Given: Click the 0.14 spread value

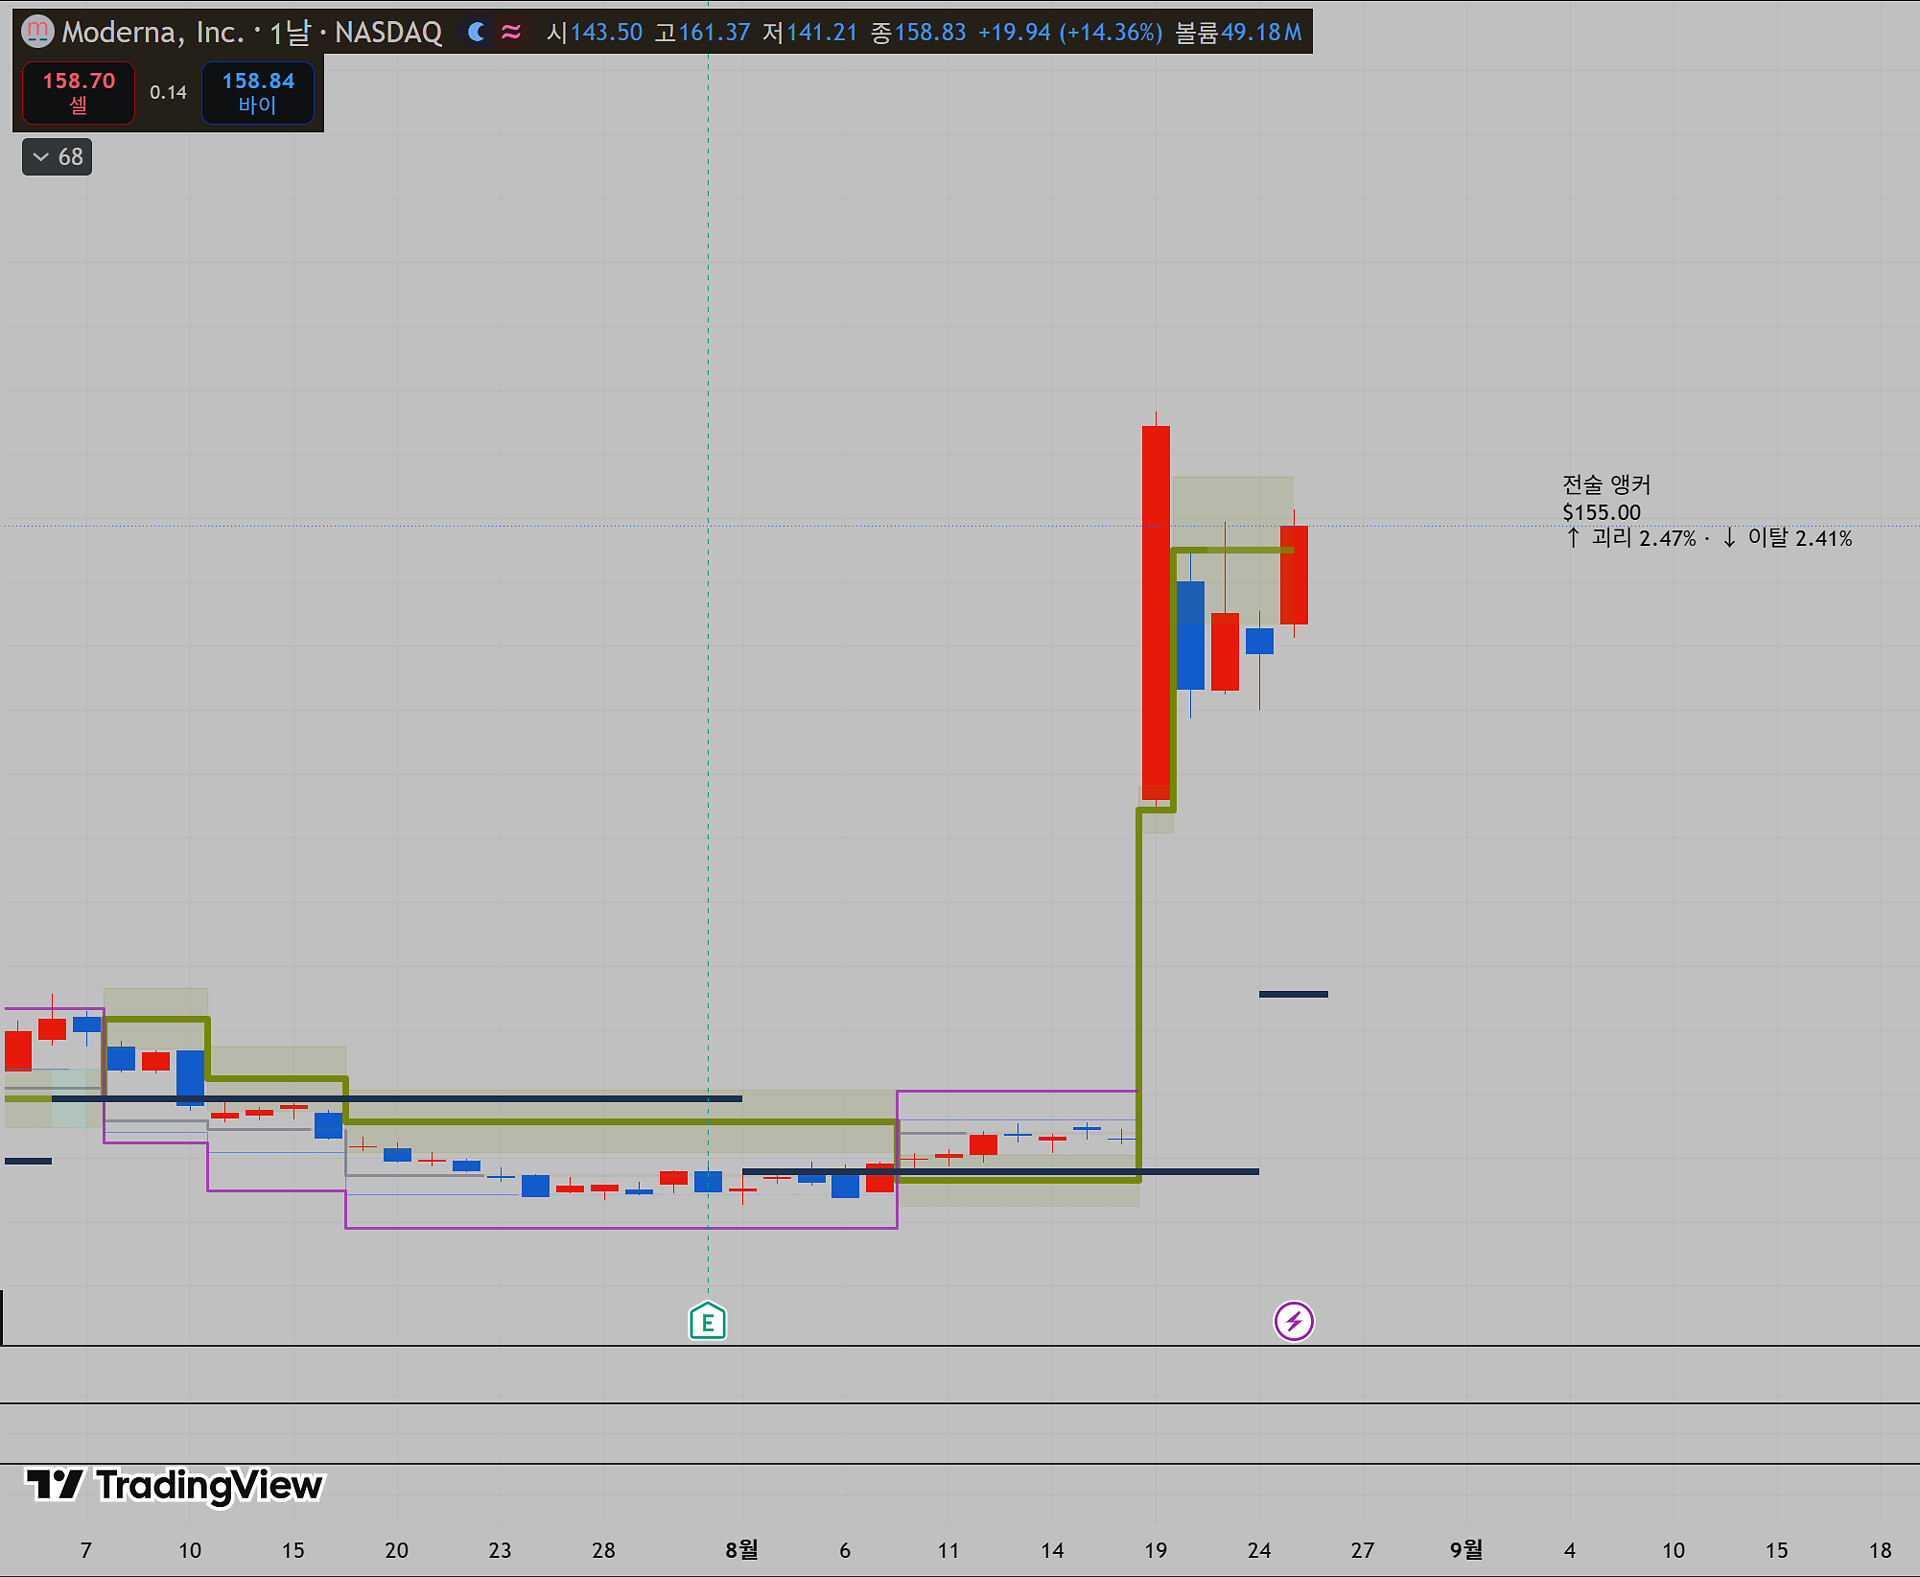Looking at the screenshot, I should tap(168, 93).
